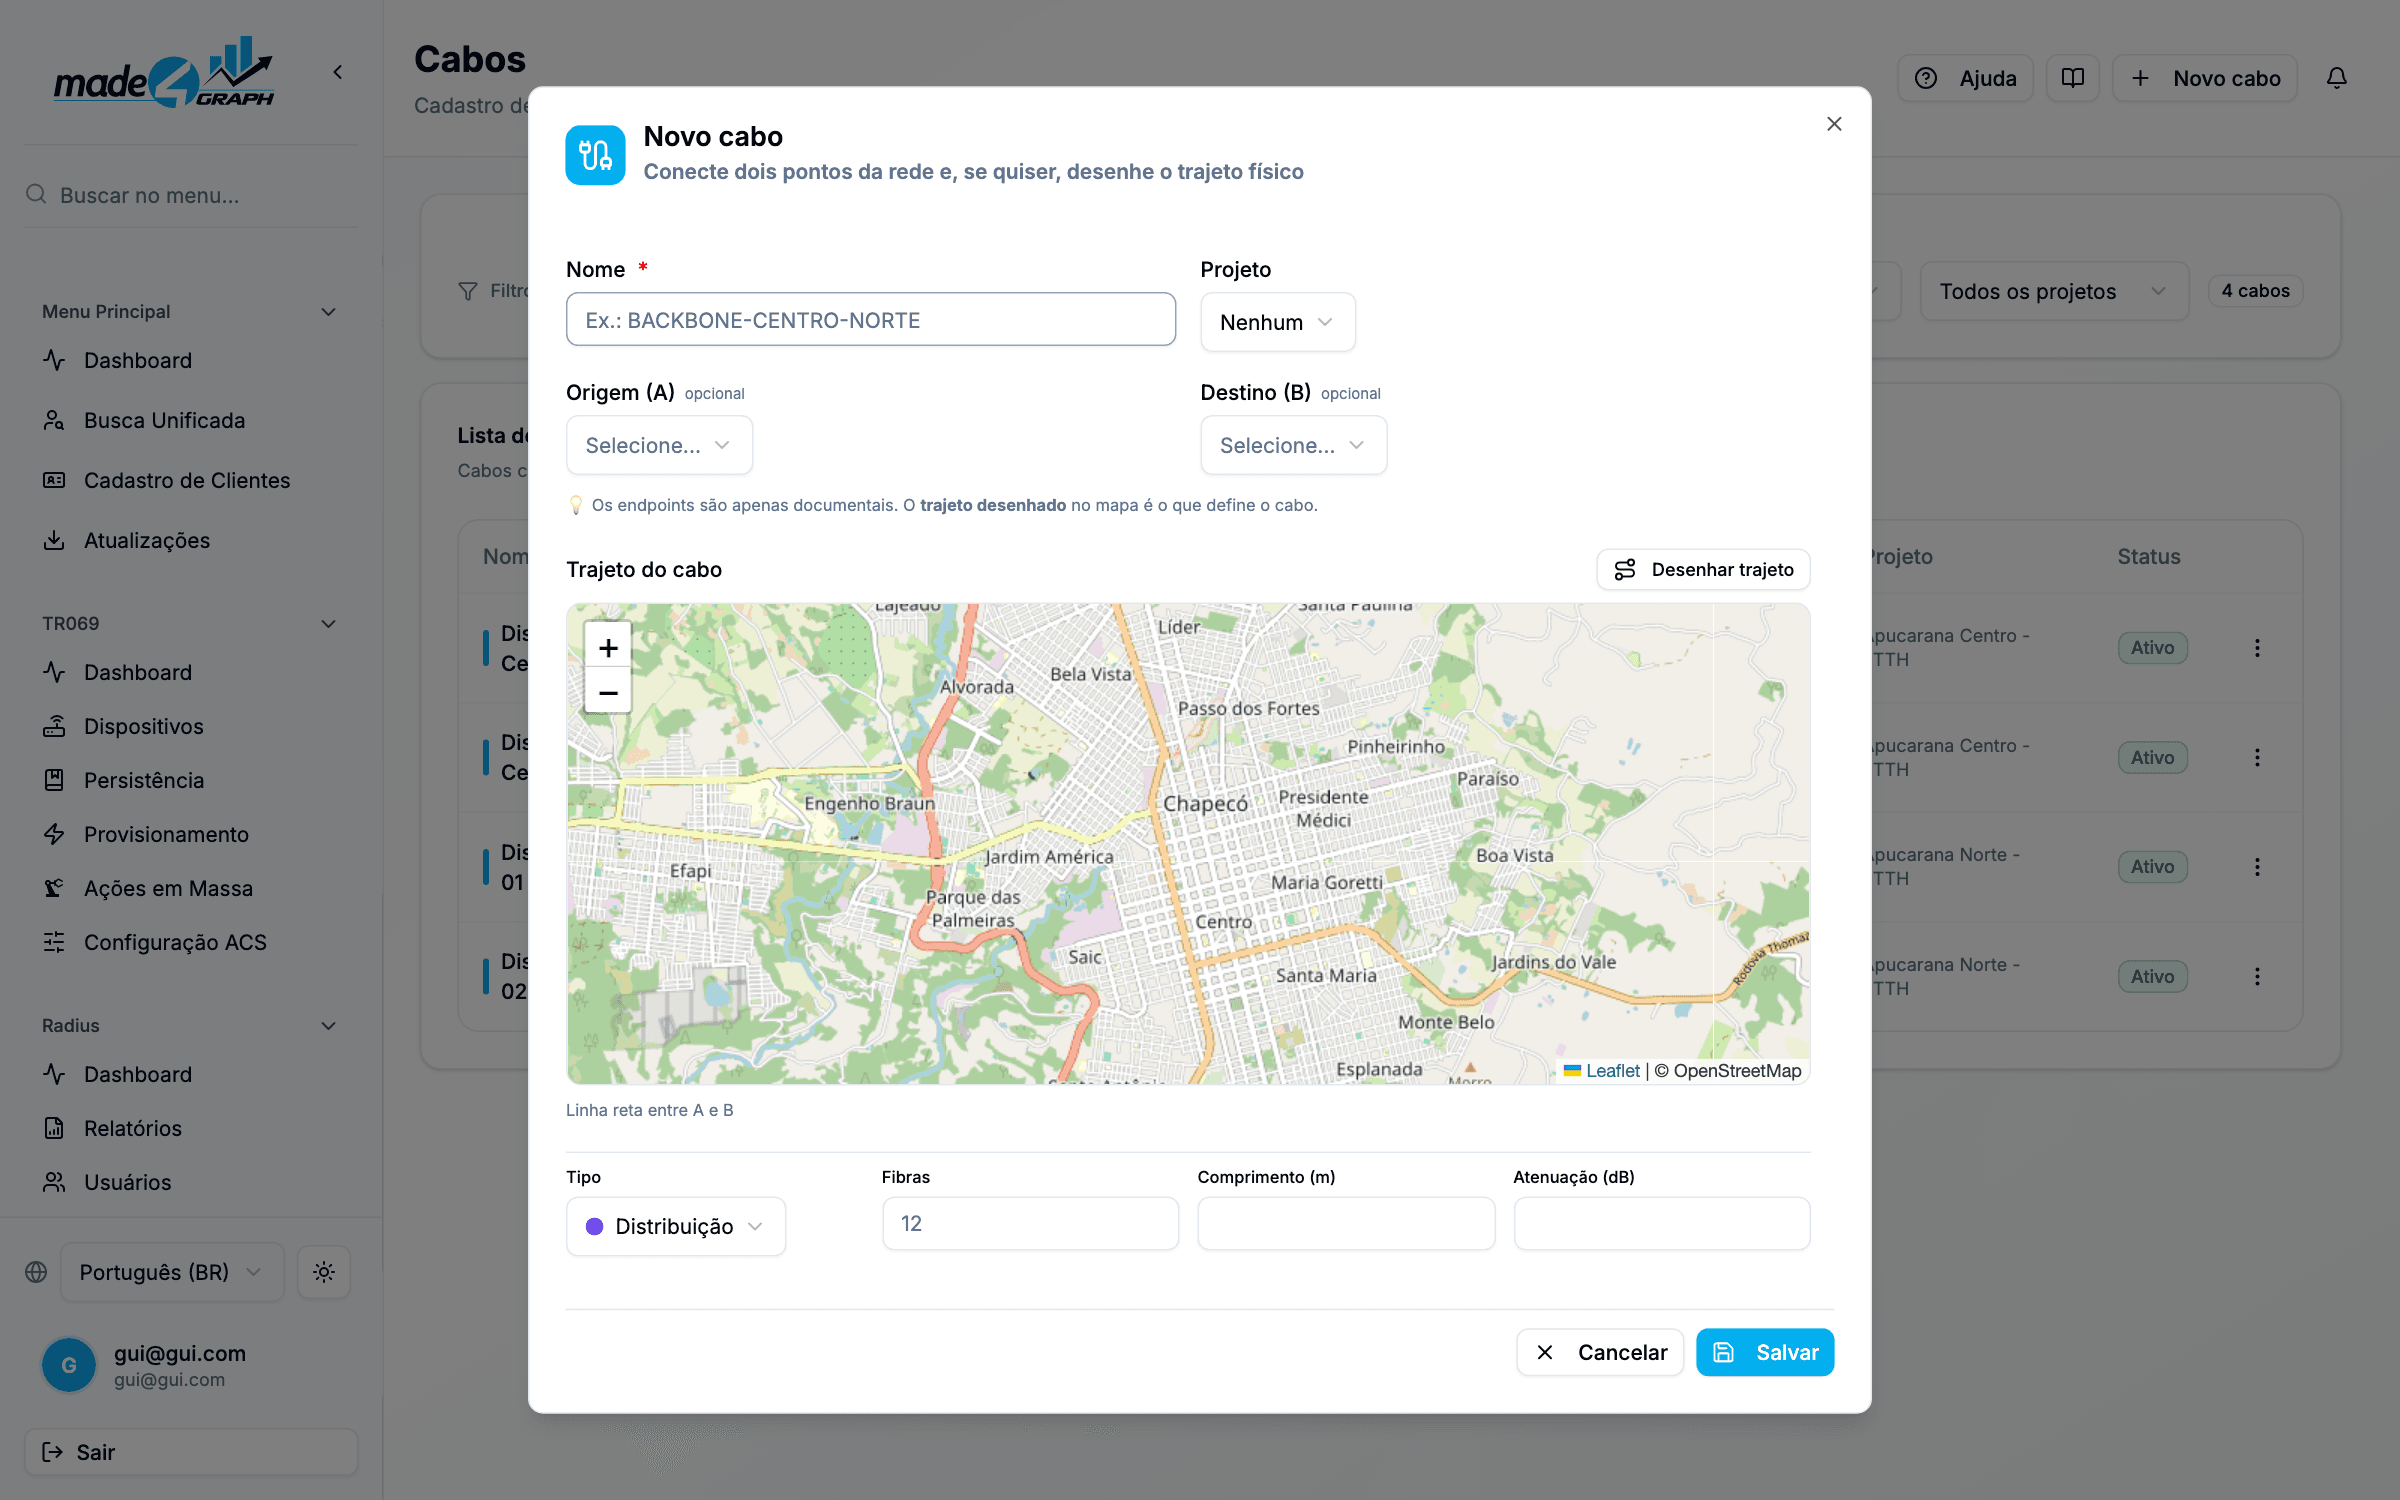The height and width of the screenshot is (1500, 2400).
Task: Open the Projeto dropdown showing Nenhum
Action: coord(1278,322)
